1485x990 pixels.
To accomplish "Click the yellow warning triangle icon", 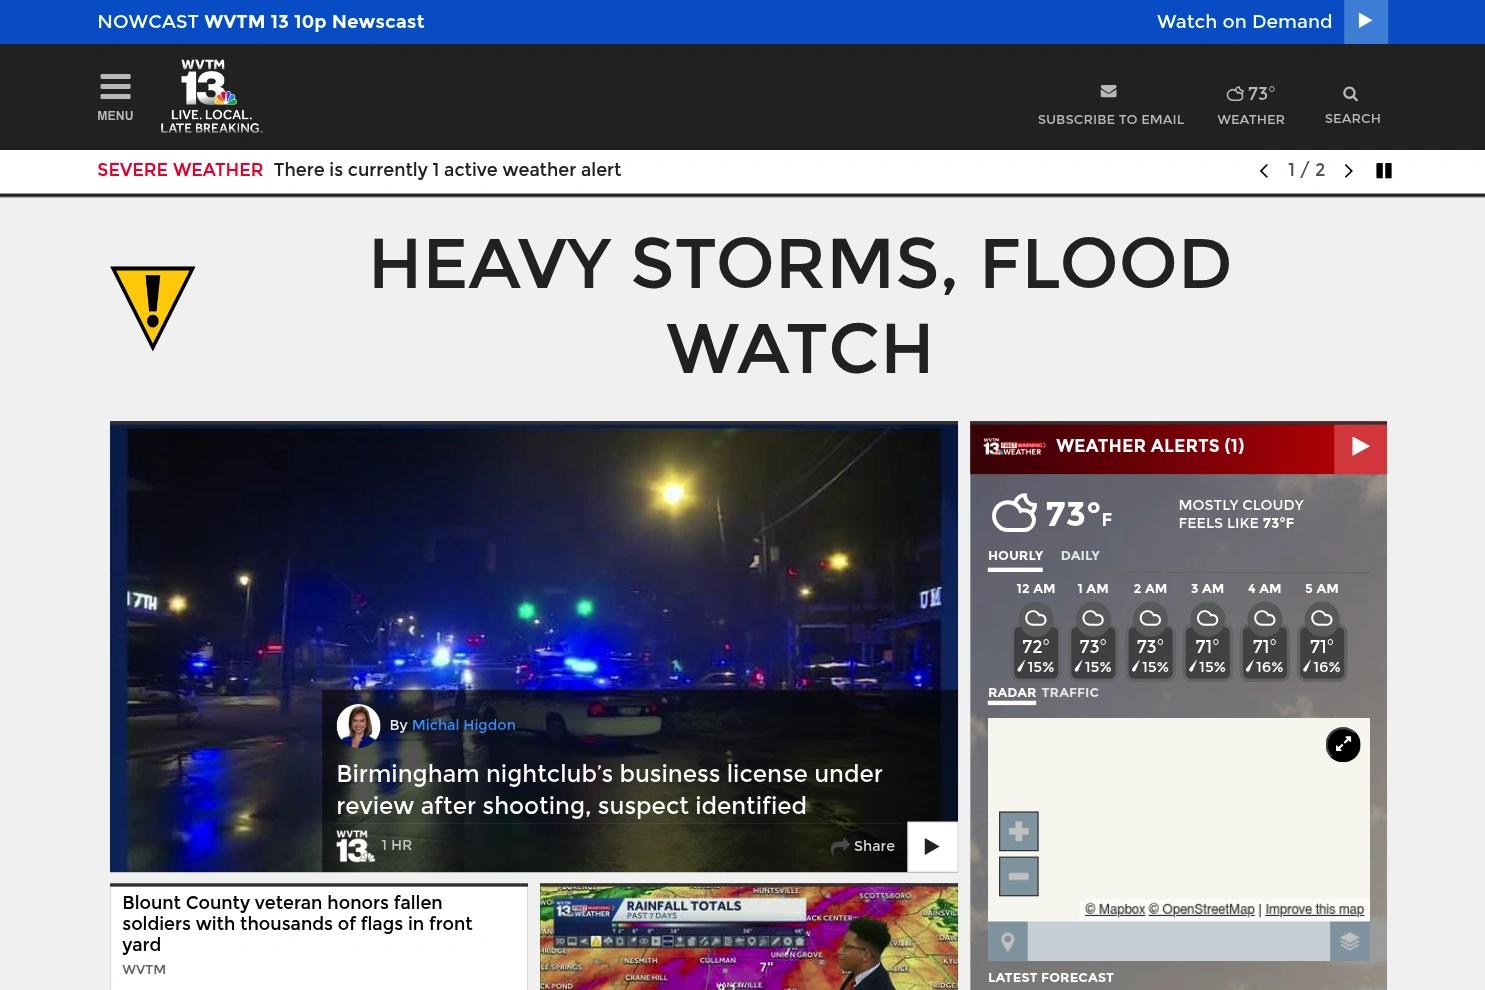I will tap(152, 307).
